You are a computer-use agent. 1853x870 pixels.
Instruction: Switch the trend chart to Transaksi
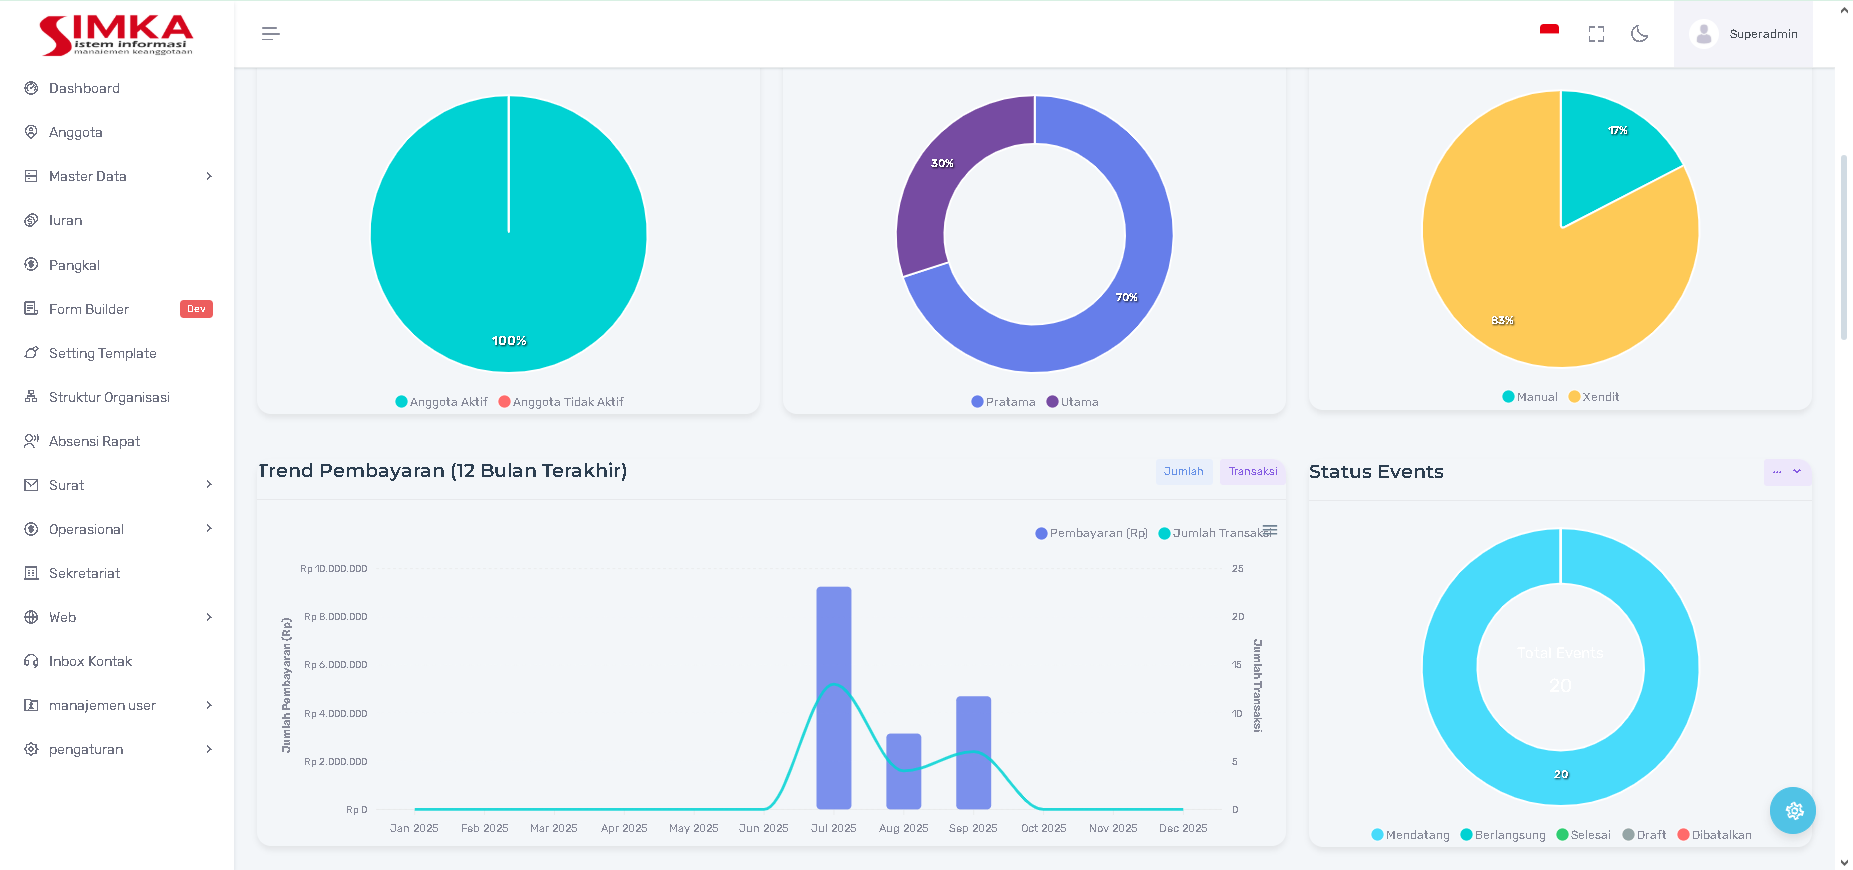[1252, 472]
